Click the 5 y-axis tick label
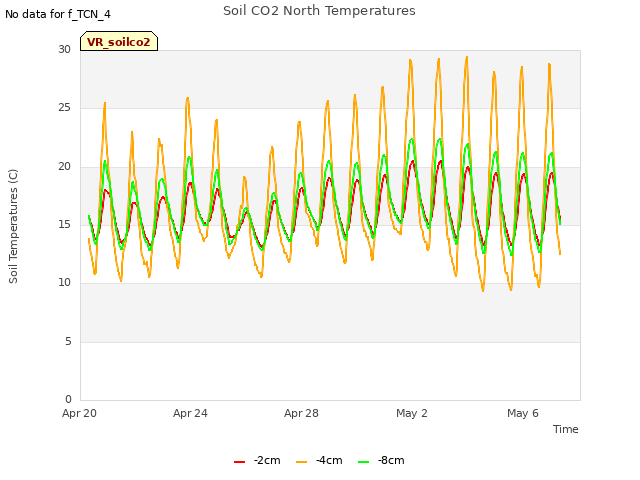The height and width of the screenshot is (480, 640). [x=68, y=341]
